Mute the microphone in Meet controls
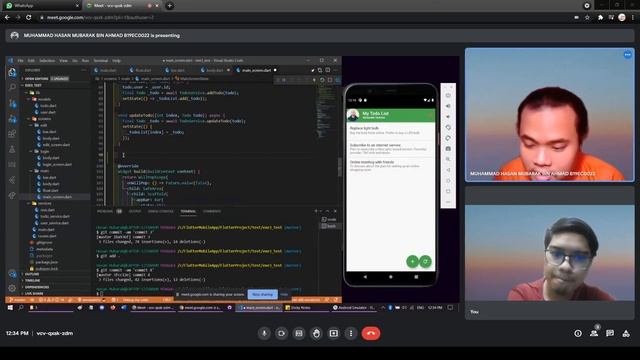Viewport: 640px width, 360px height. (264, 333)
